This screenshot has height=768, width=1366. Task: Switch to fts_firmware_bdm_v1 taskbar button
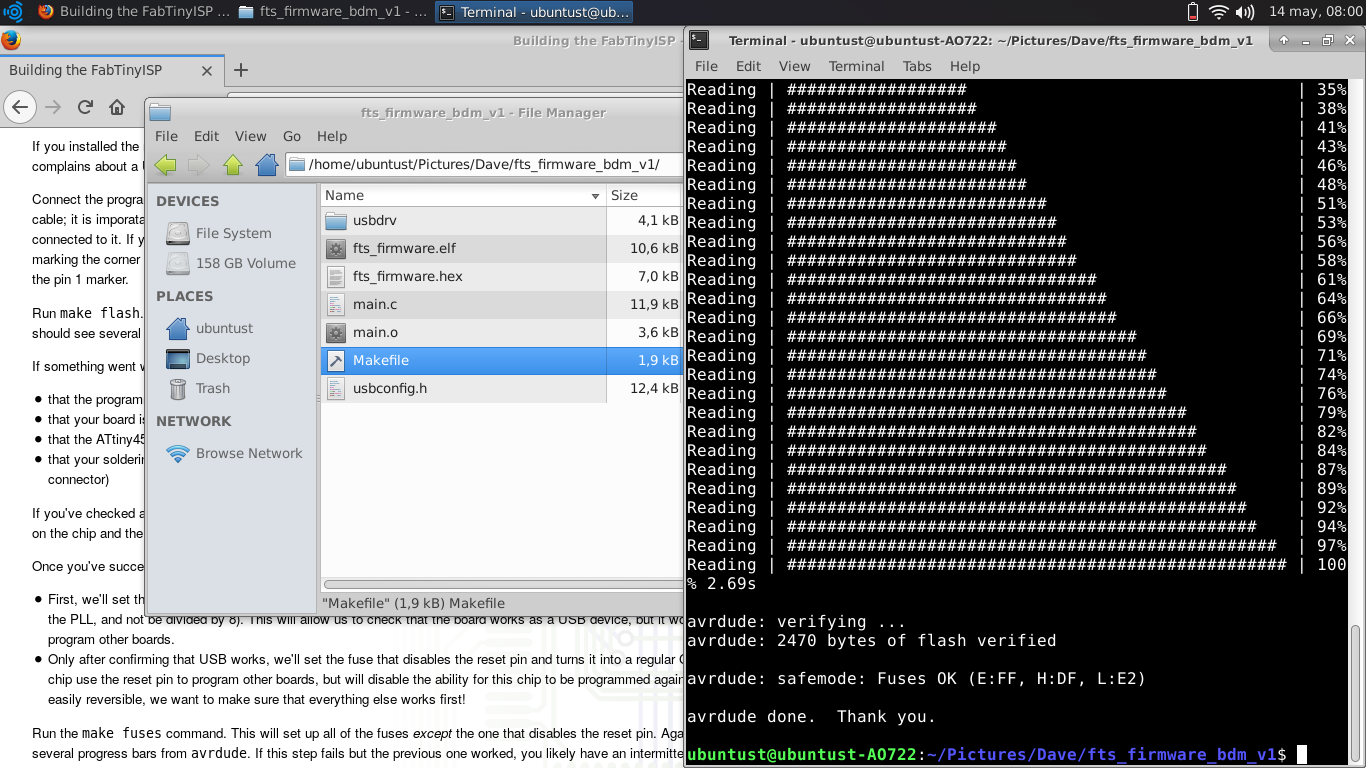coord(334,12)
